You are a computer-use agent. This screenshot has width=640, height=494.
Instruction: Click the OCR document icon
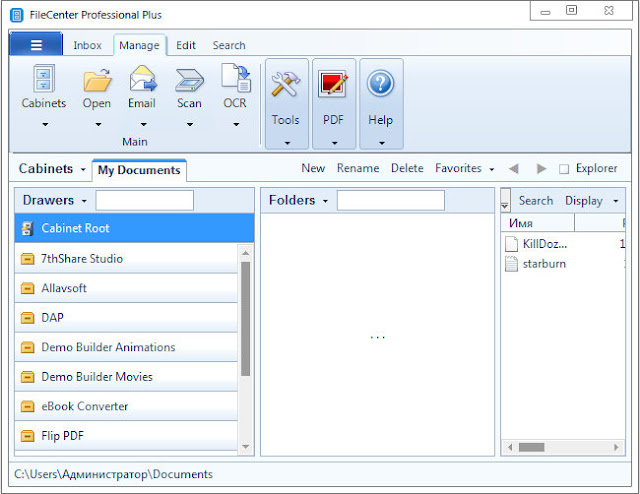coord(236,78)
